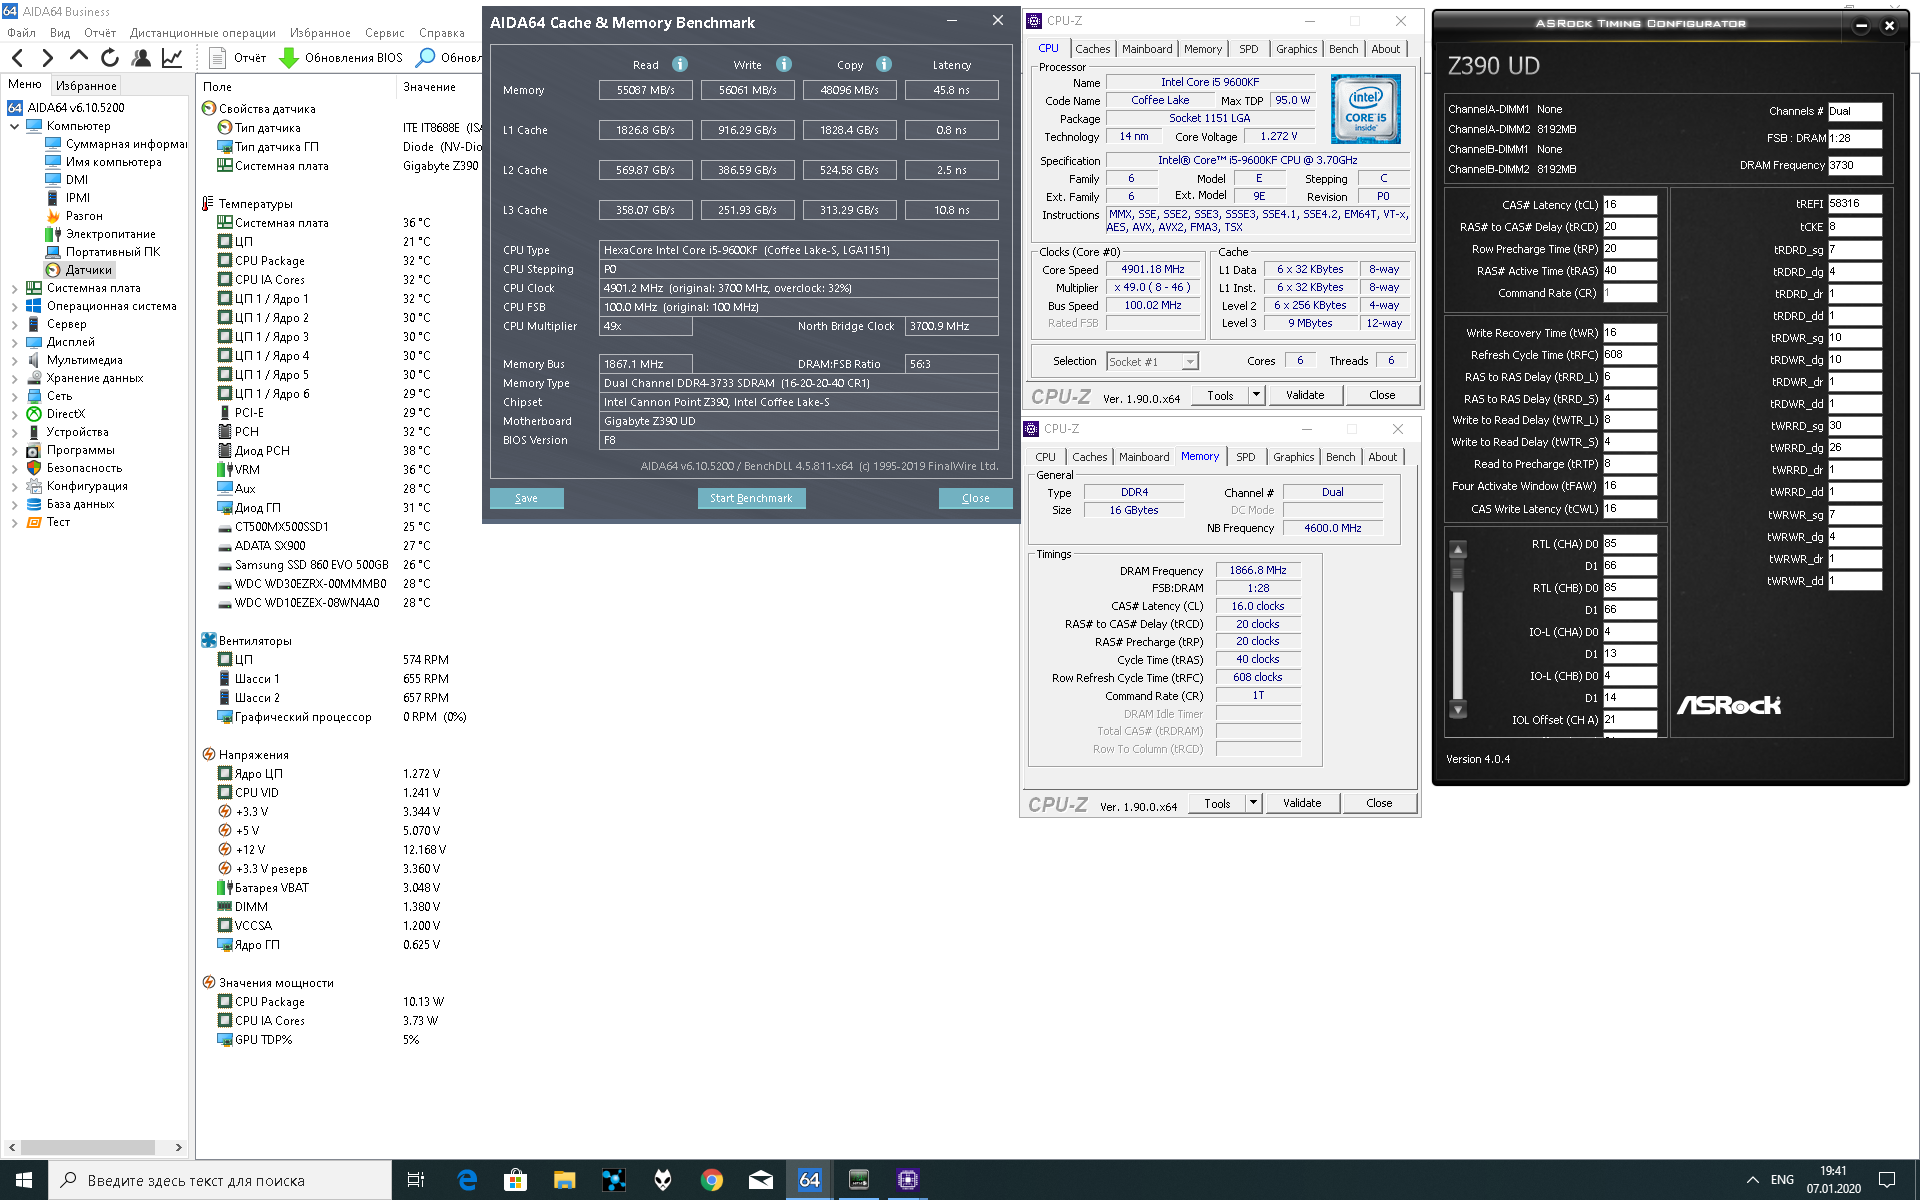This screenshot has width=1920, height=1200.
Task: Expand the Системная плата tree node
Action: pos(14,288)
